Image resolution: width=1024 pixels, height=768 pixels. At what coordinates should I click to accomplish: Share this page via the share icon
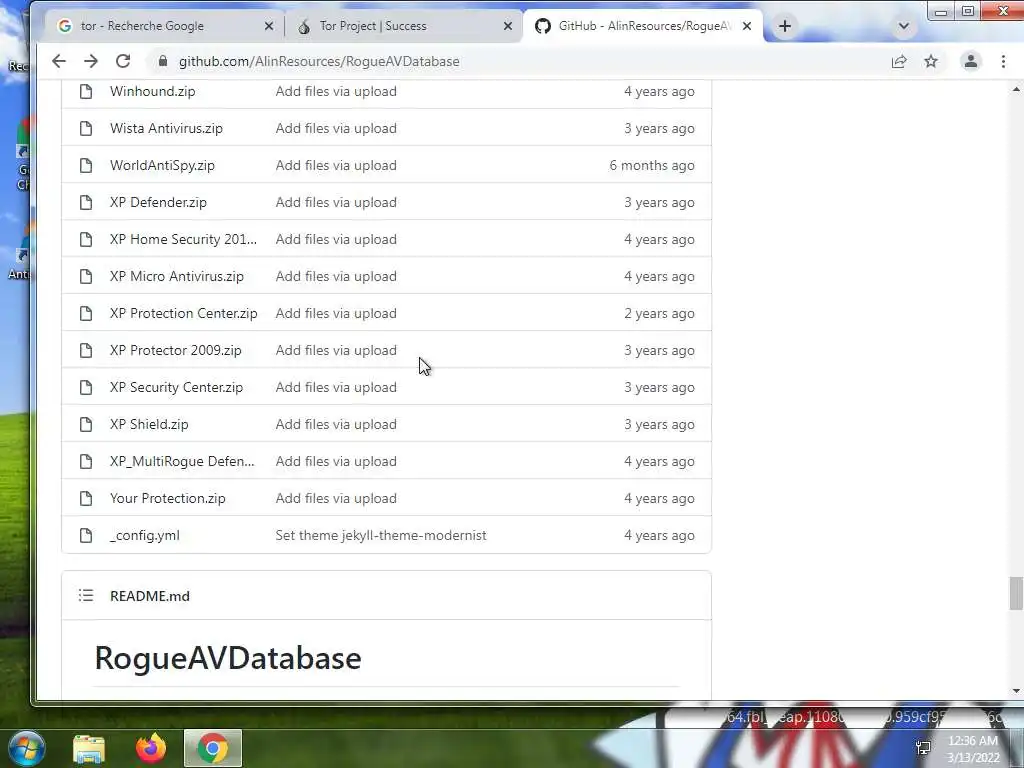(899, 61)
